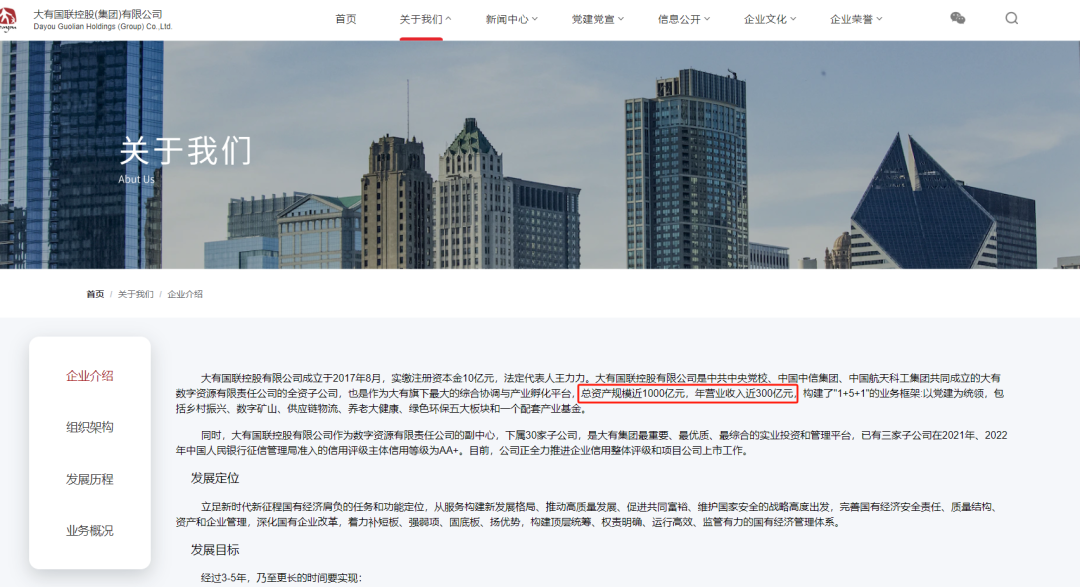Click the text 总资产规模近1000亿元
The height and width of the screenshot is (587, 1080).
pos(634,393)
